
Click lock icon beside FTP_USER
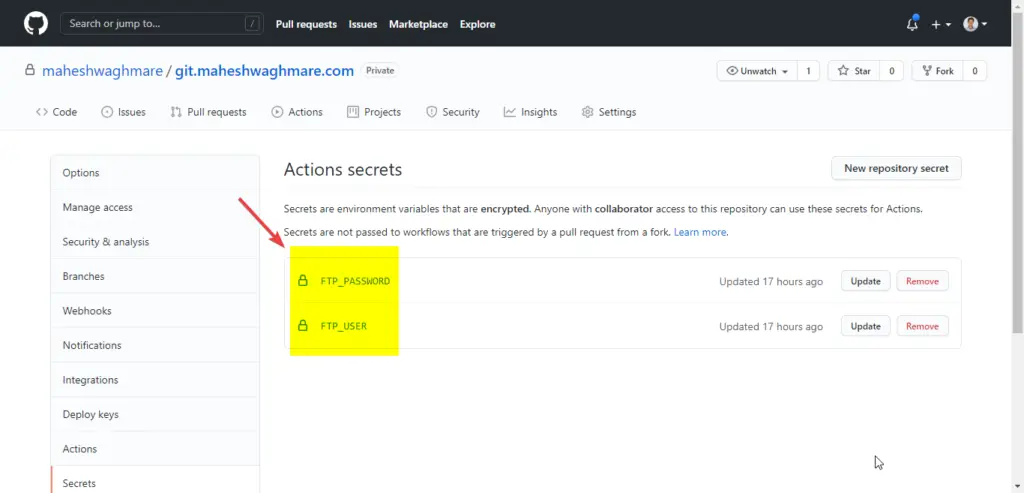point(302,325)
